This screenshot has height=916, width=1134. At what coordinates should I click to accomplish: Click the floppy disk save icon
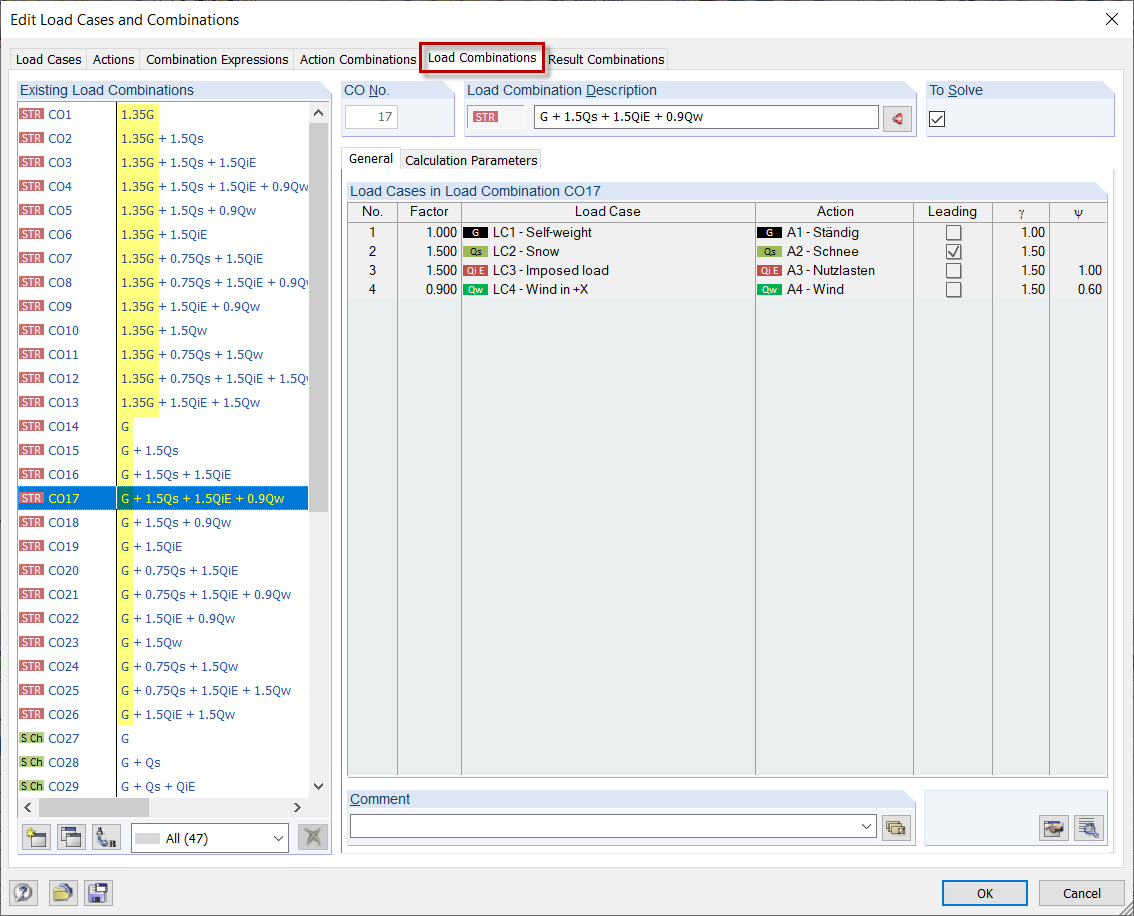pos(98,893)
